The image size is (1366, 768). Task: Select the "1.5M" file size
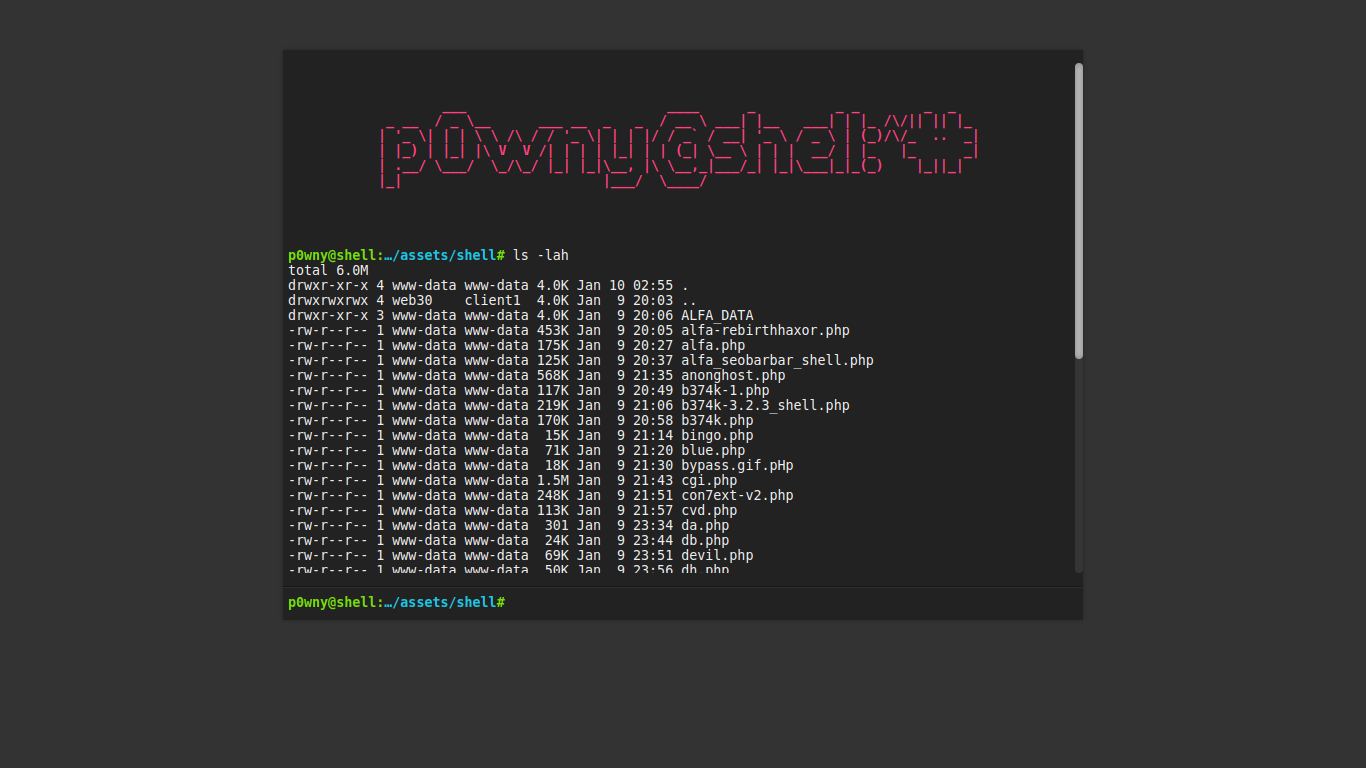[553, 480]
